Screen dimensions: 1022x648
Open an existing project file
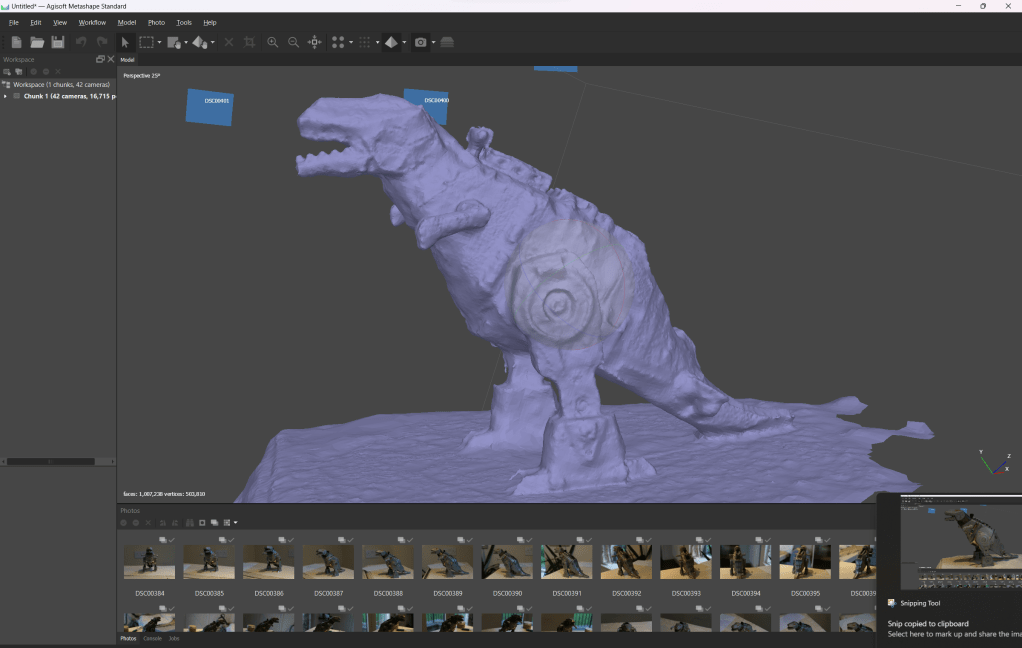pos(37,42)
